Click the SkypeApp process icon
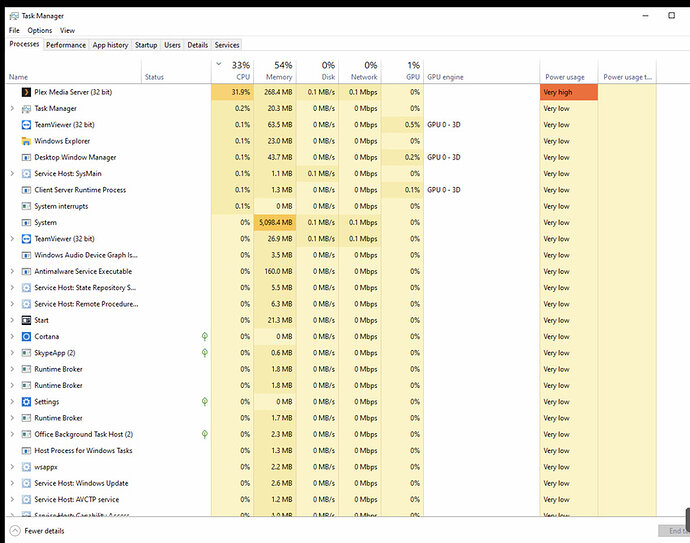The width and height of the screenshot is (690, 543). tap(26, 352)
